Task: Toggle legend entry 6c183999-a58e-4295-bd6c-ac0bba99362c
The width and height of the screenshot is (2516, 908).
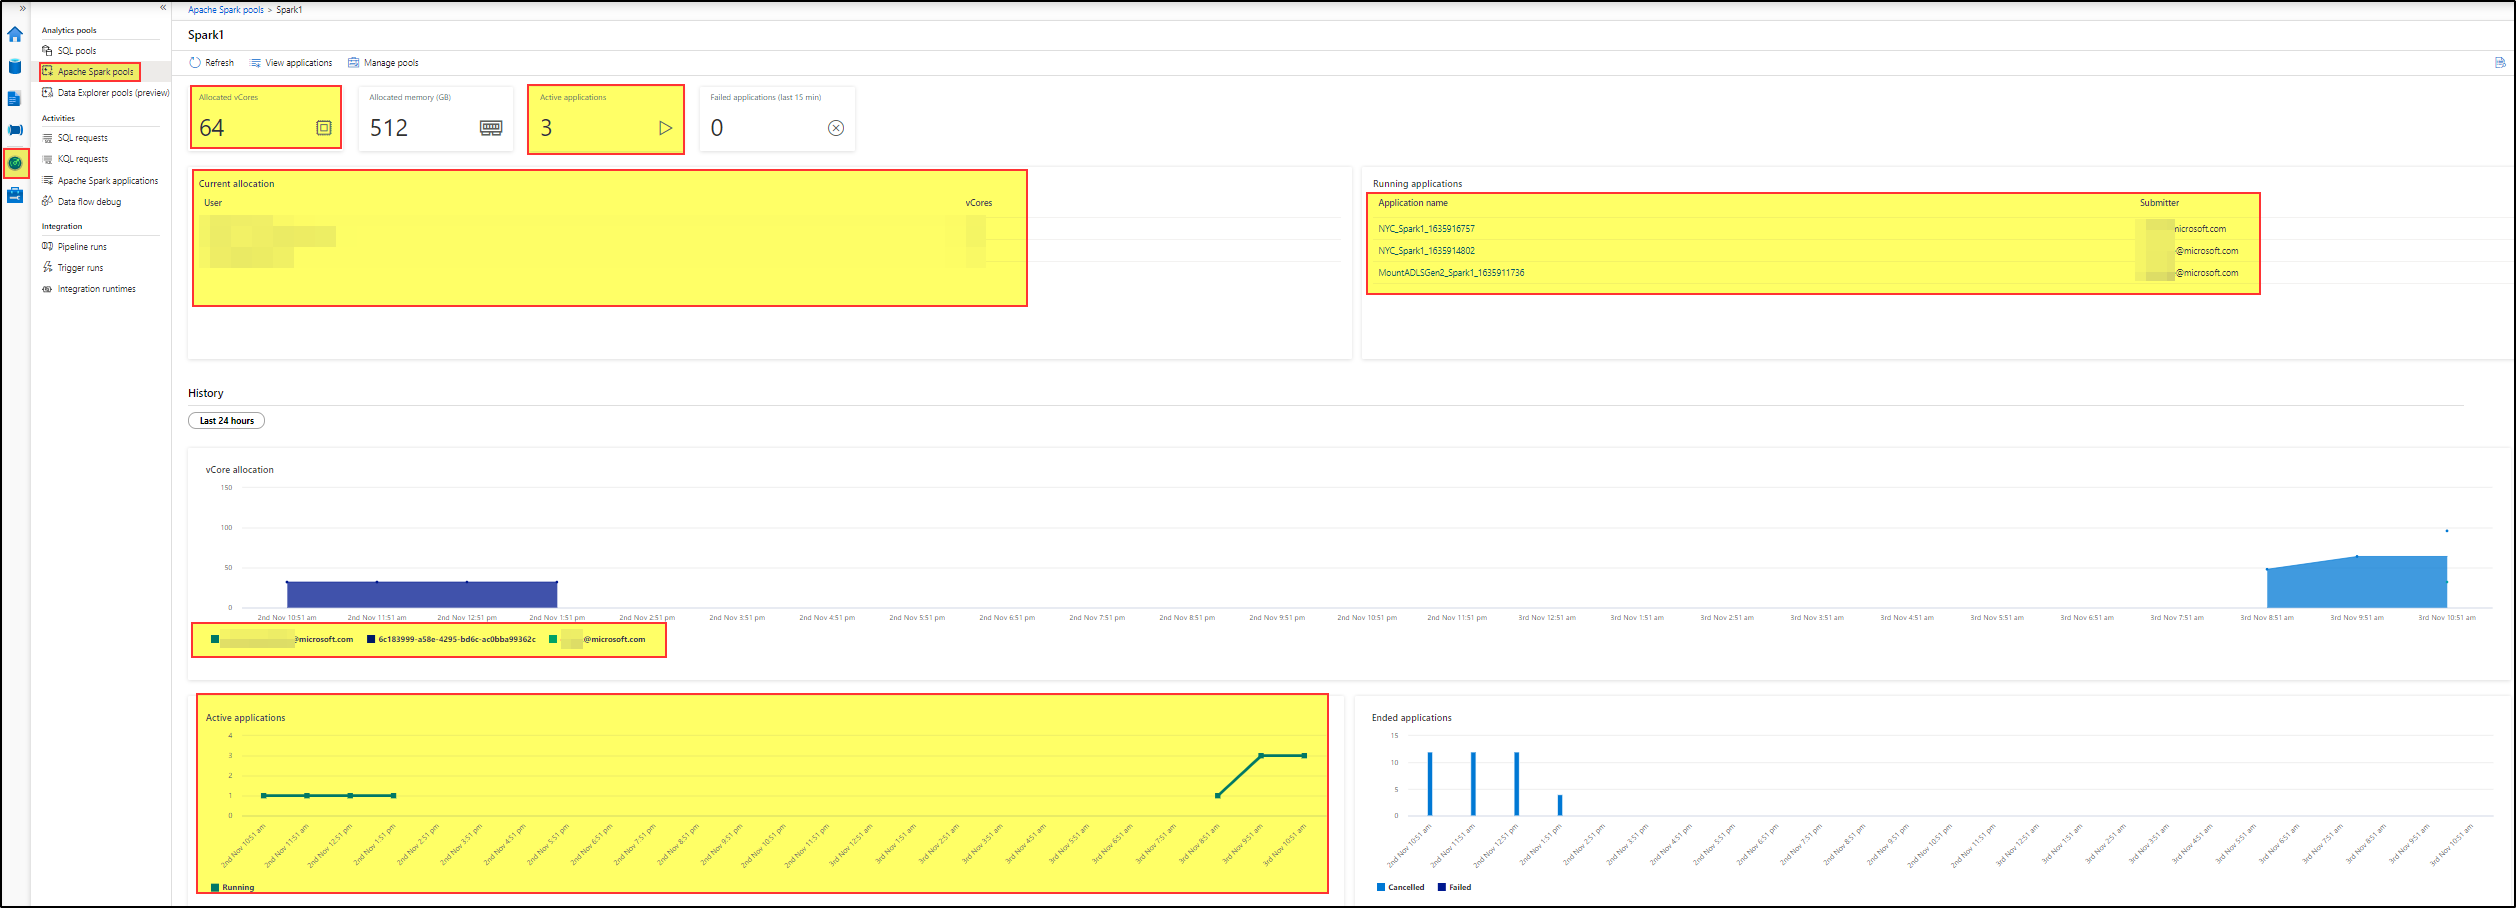Action: point(451,640)
